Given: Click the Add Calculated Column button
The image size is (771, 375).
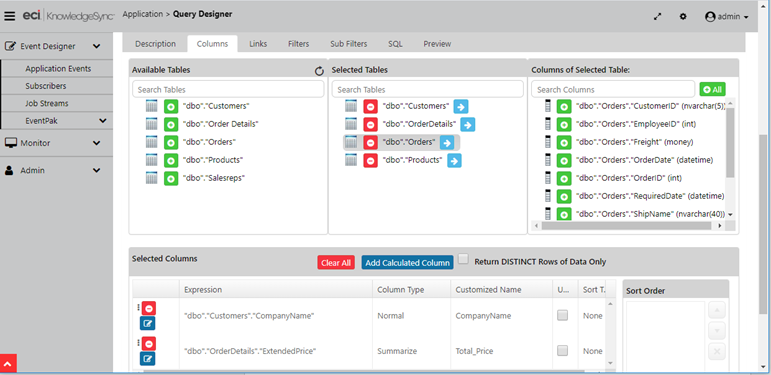Looking at the screenshot, I should (407, 263).
